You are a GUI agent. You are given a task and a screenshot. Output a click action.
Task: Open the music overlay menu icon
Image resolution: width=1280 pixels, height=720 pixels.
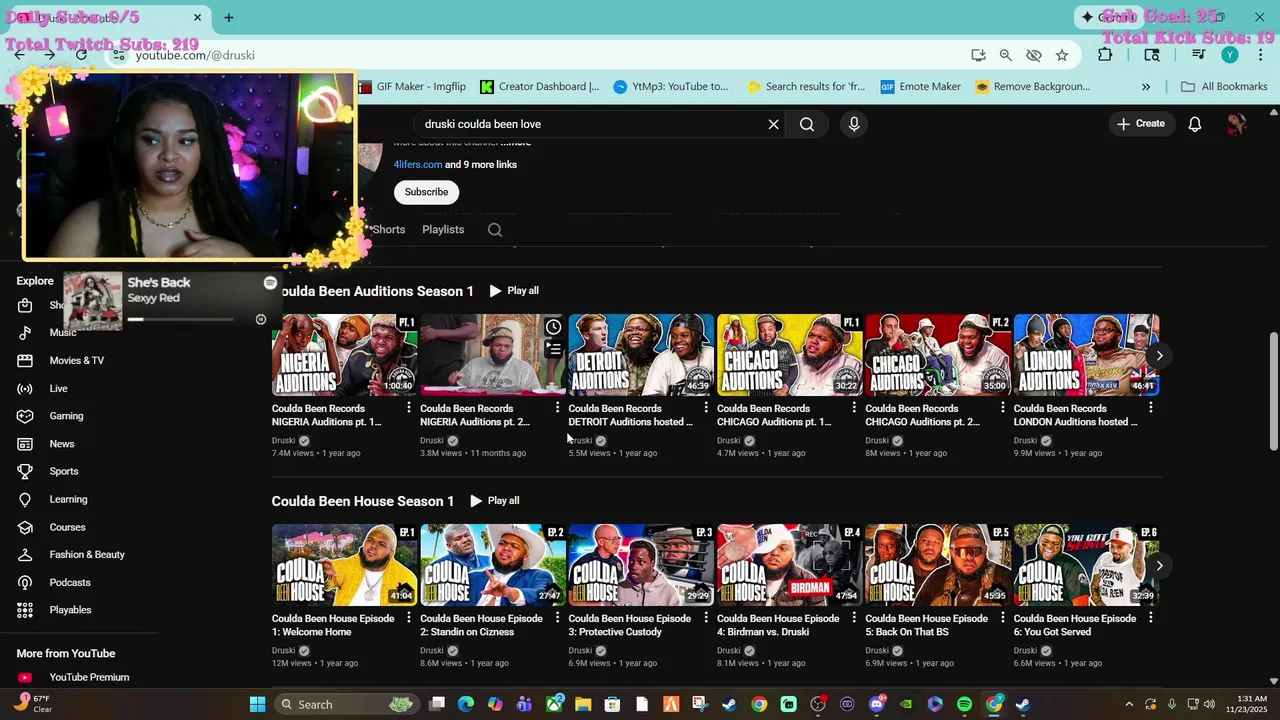coord(270,283)
